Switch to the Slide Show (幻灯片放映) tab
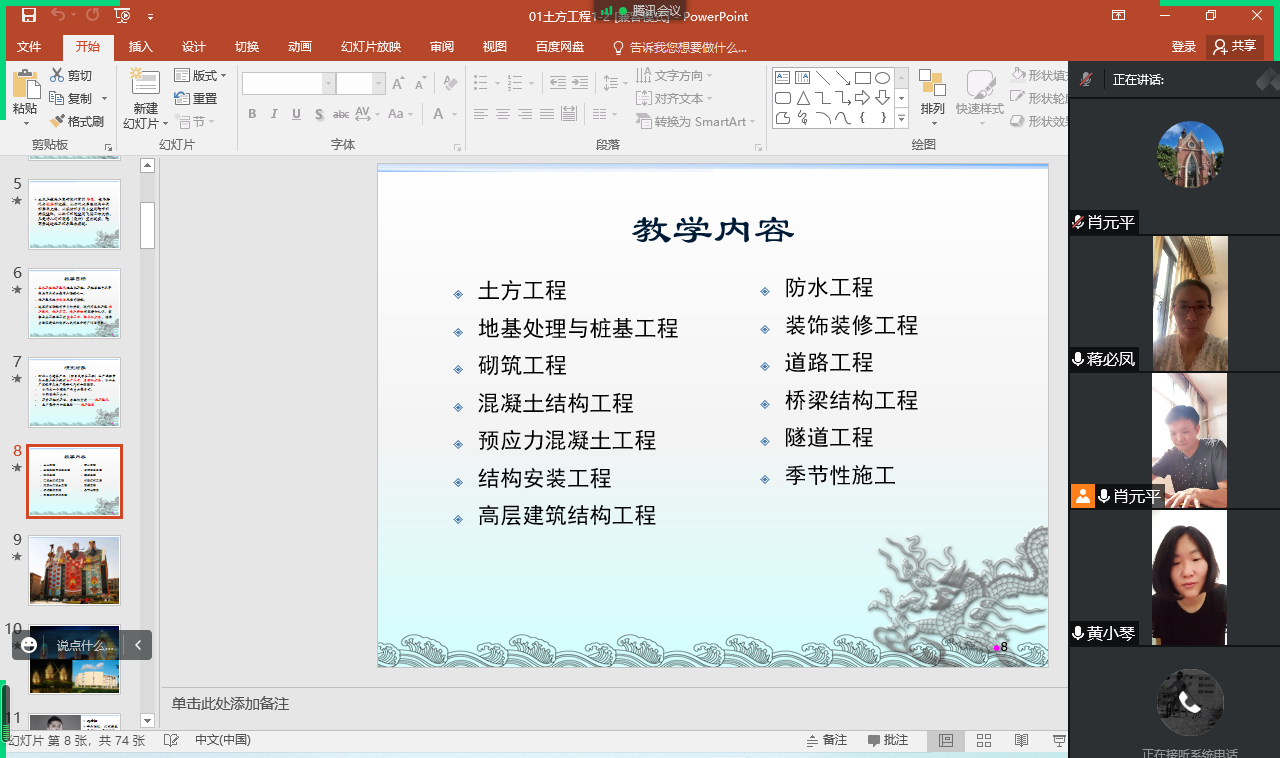The width and height of the screenshot is (1280, 758). (x=371, y=47)
